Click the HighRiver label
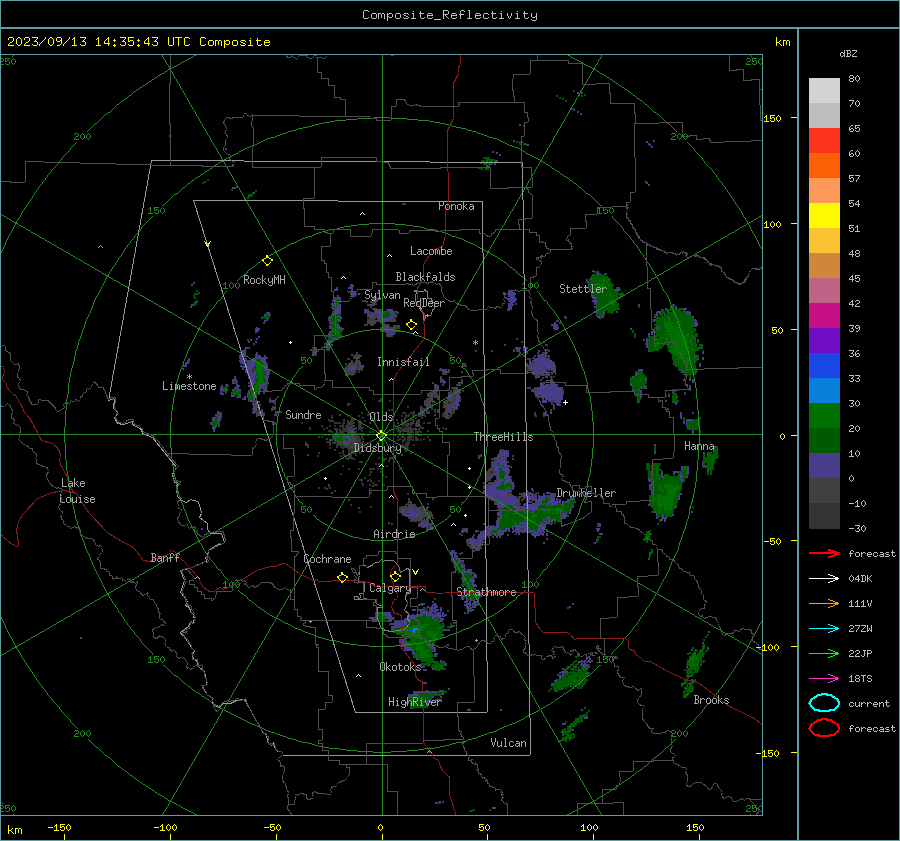Viewport: 900px width, 841px height. tap(415, 702)
